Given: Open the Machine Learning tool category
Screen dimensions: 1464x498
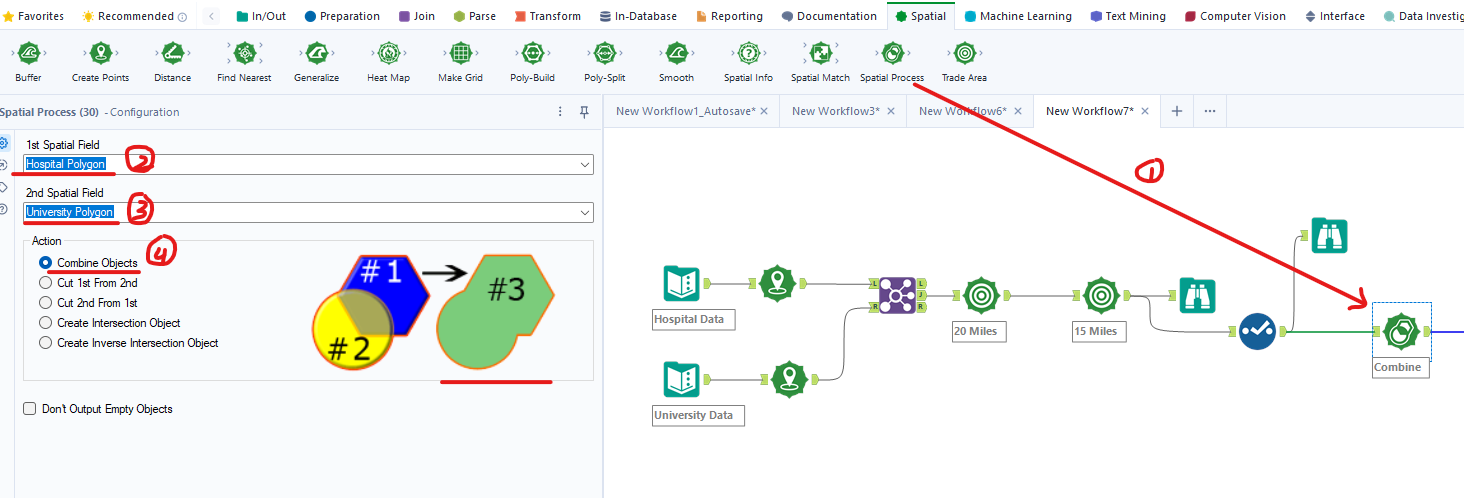Looking at the screenshot, I should click(x=1018, y=16).
